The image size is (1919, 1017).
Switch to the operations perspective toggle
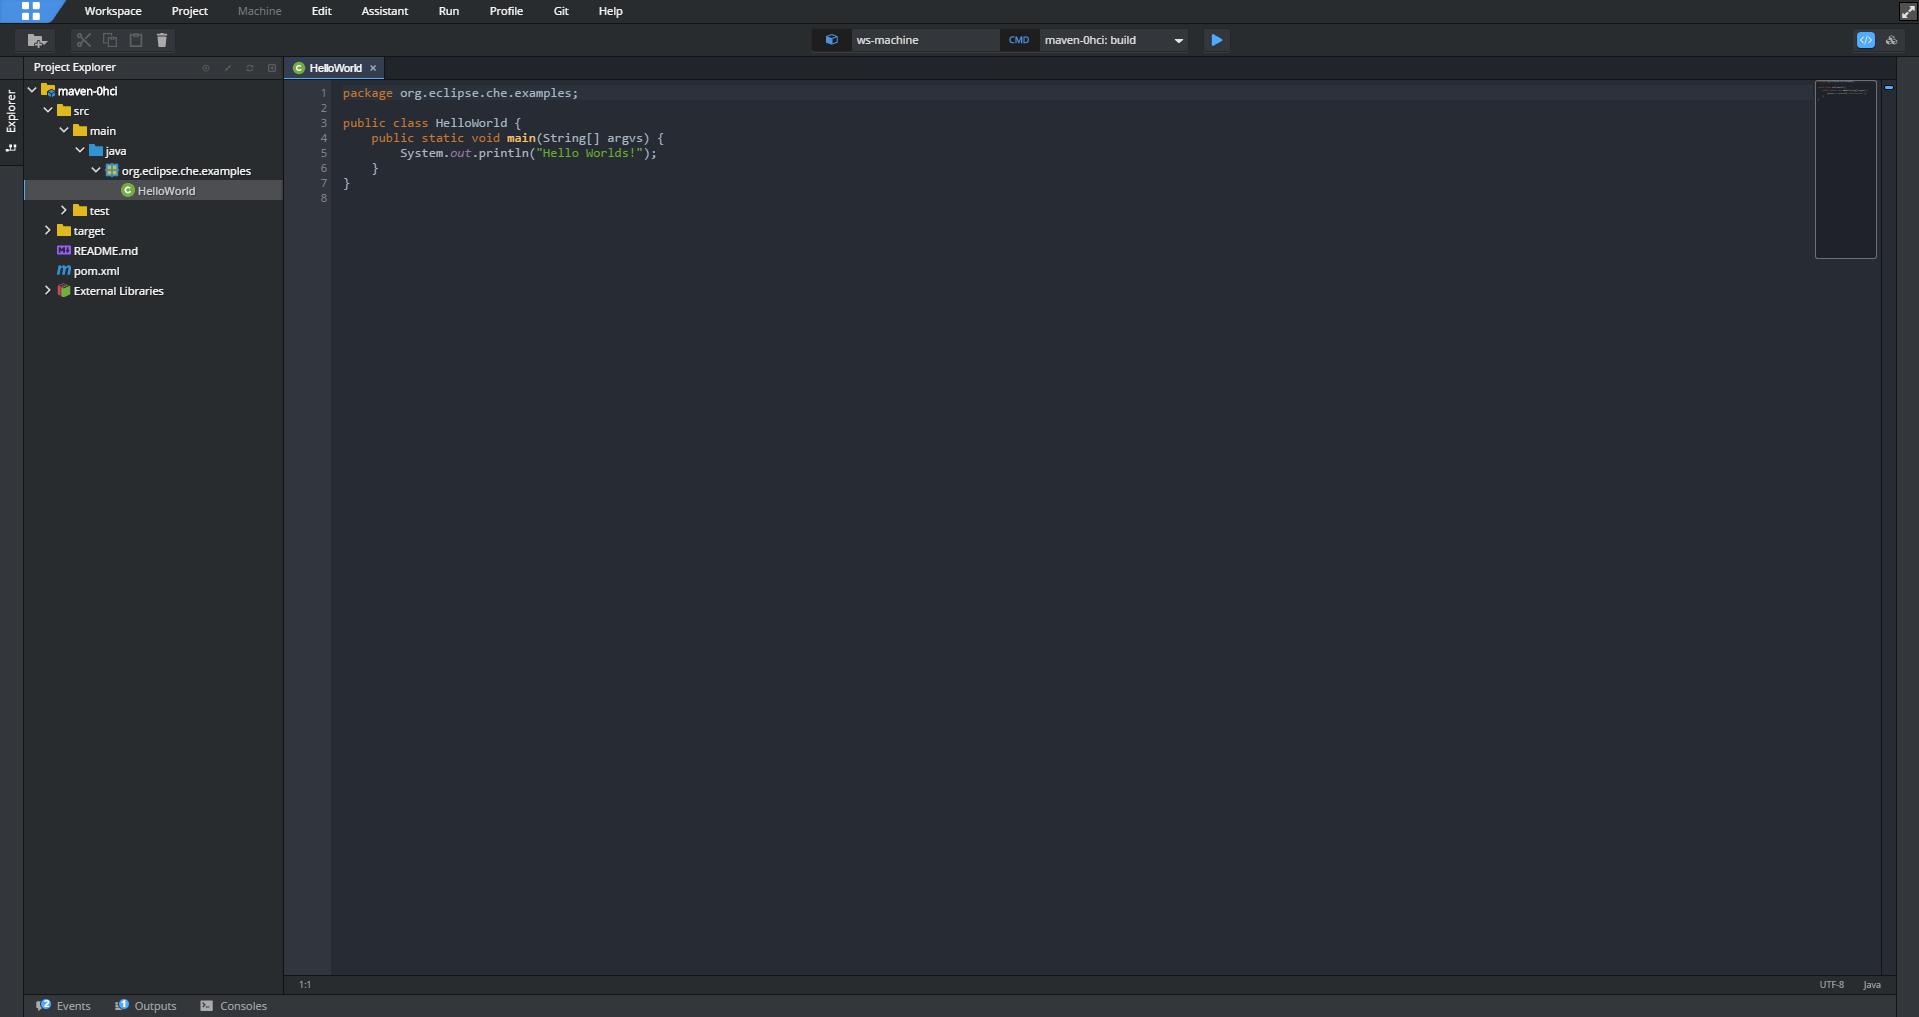coord(1891,40)
